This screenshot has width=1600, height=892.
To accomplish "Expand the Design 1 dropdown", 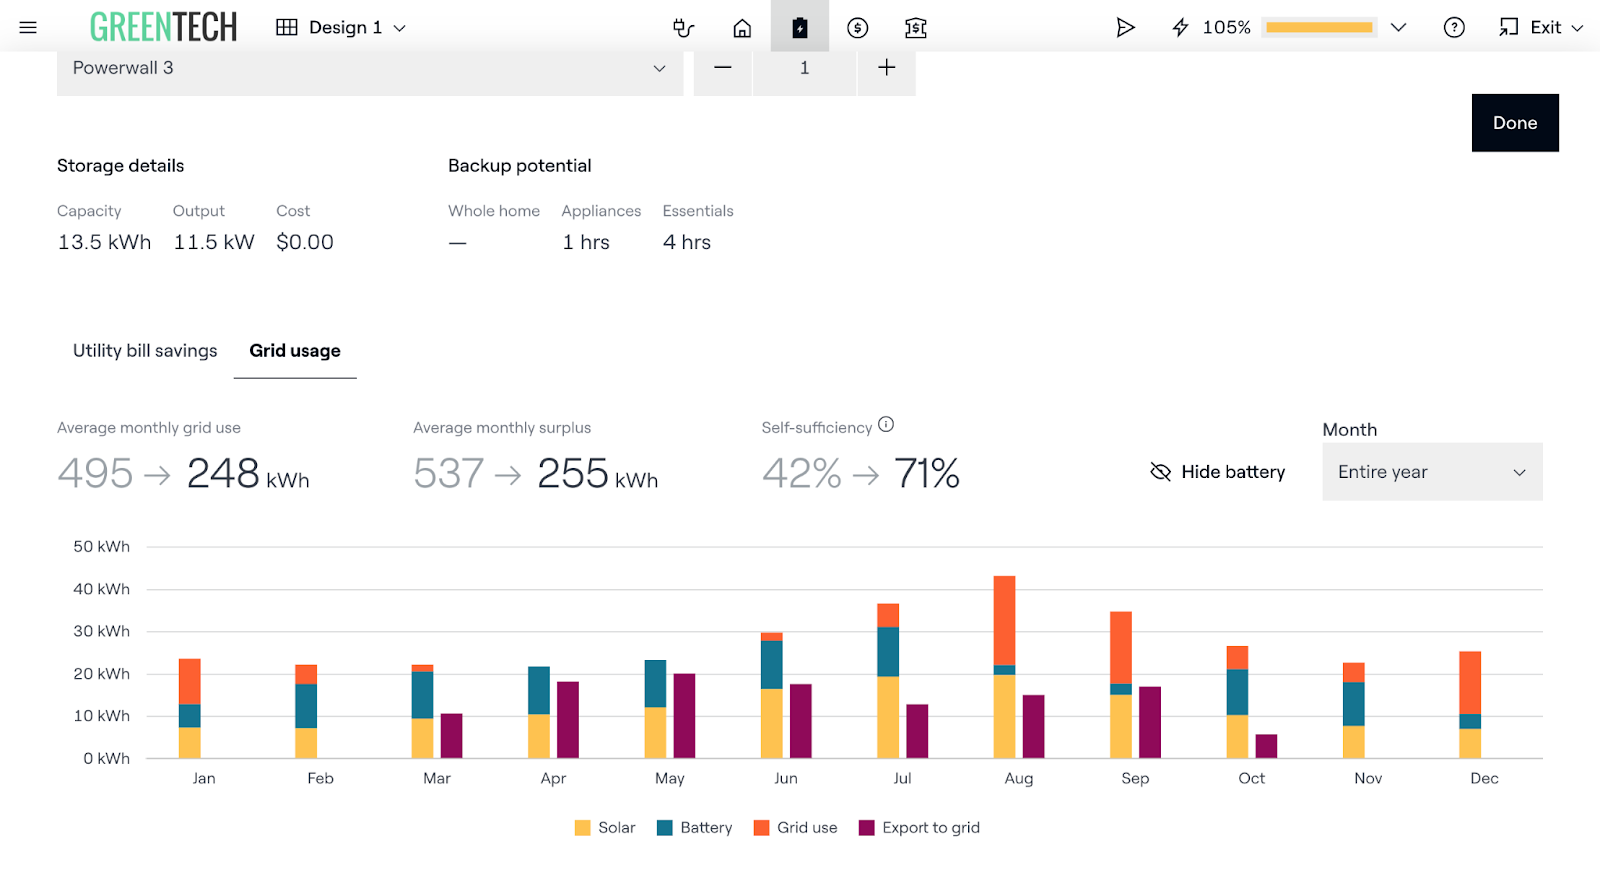I will (341, 28).
